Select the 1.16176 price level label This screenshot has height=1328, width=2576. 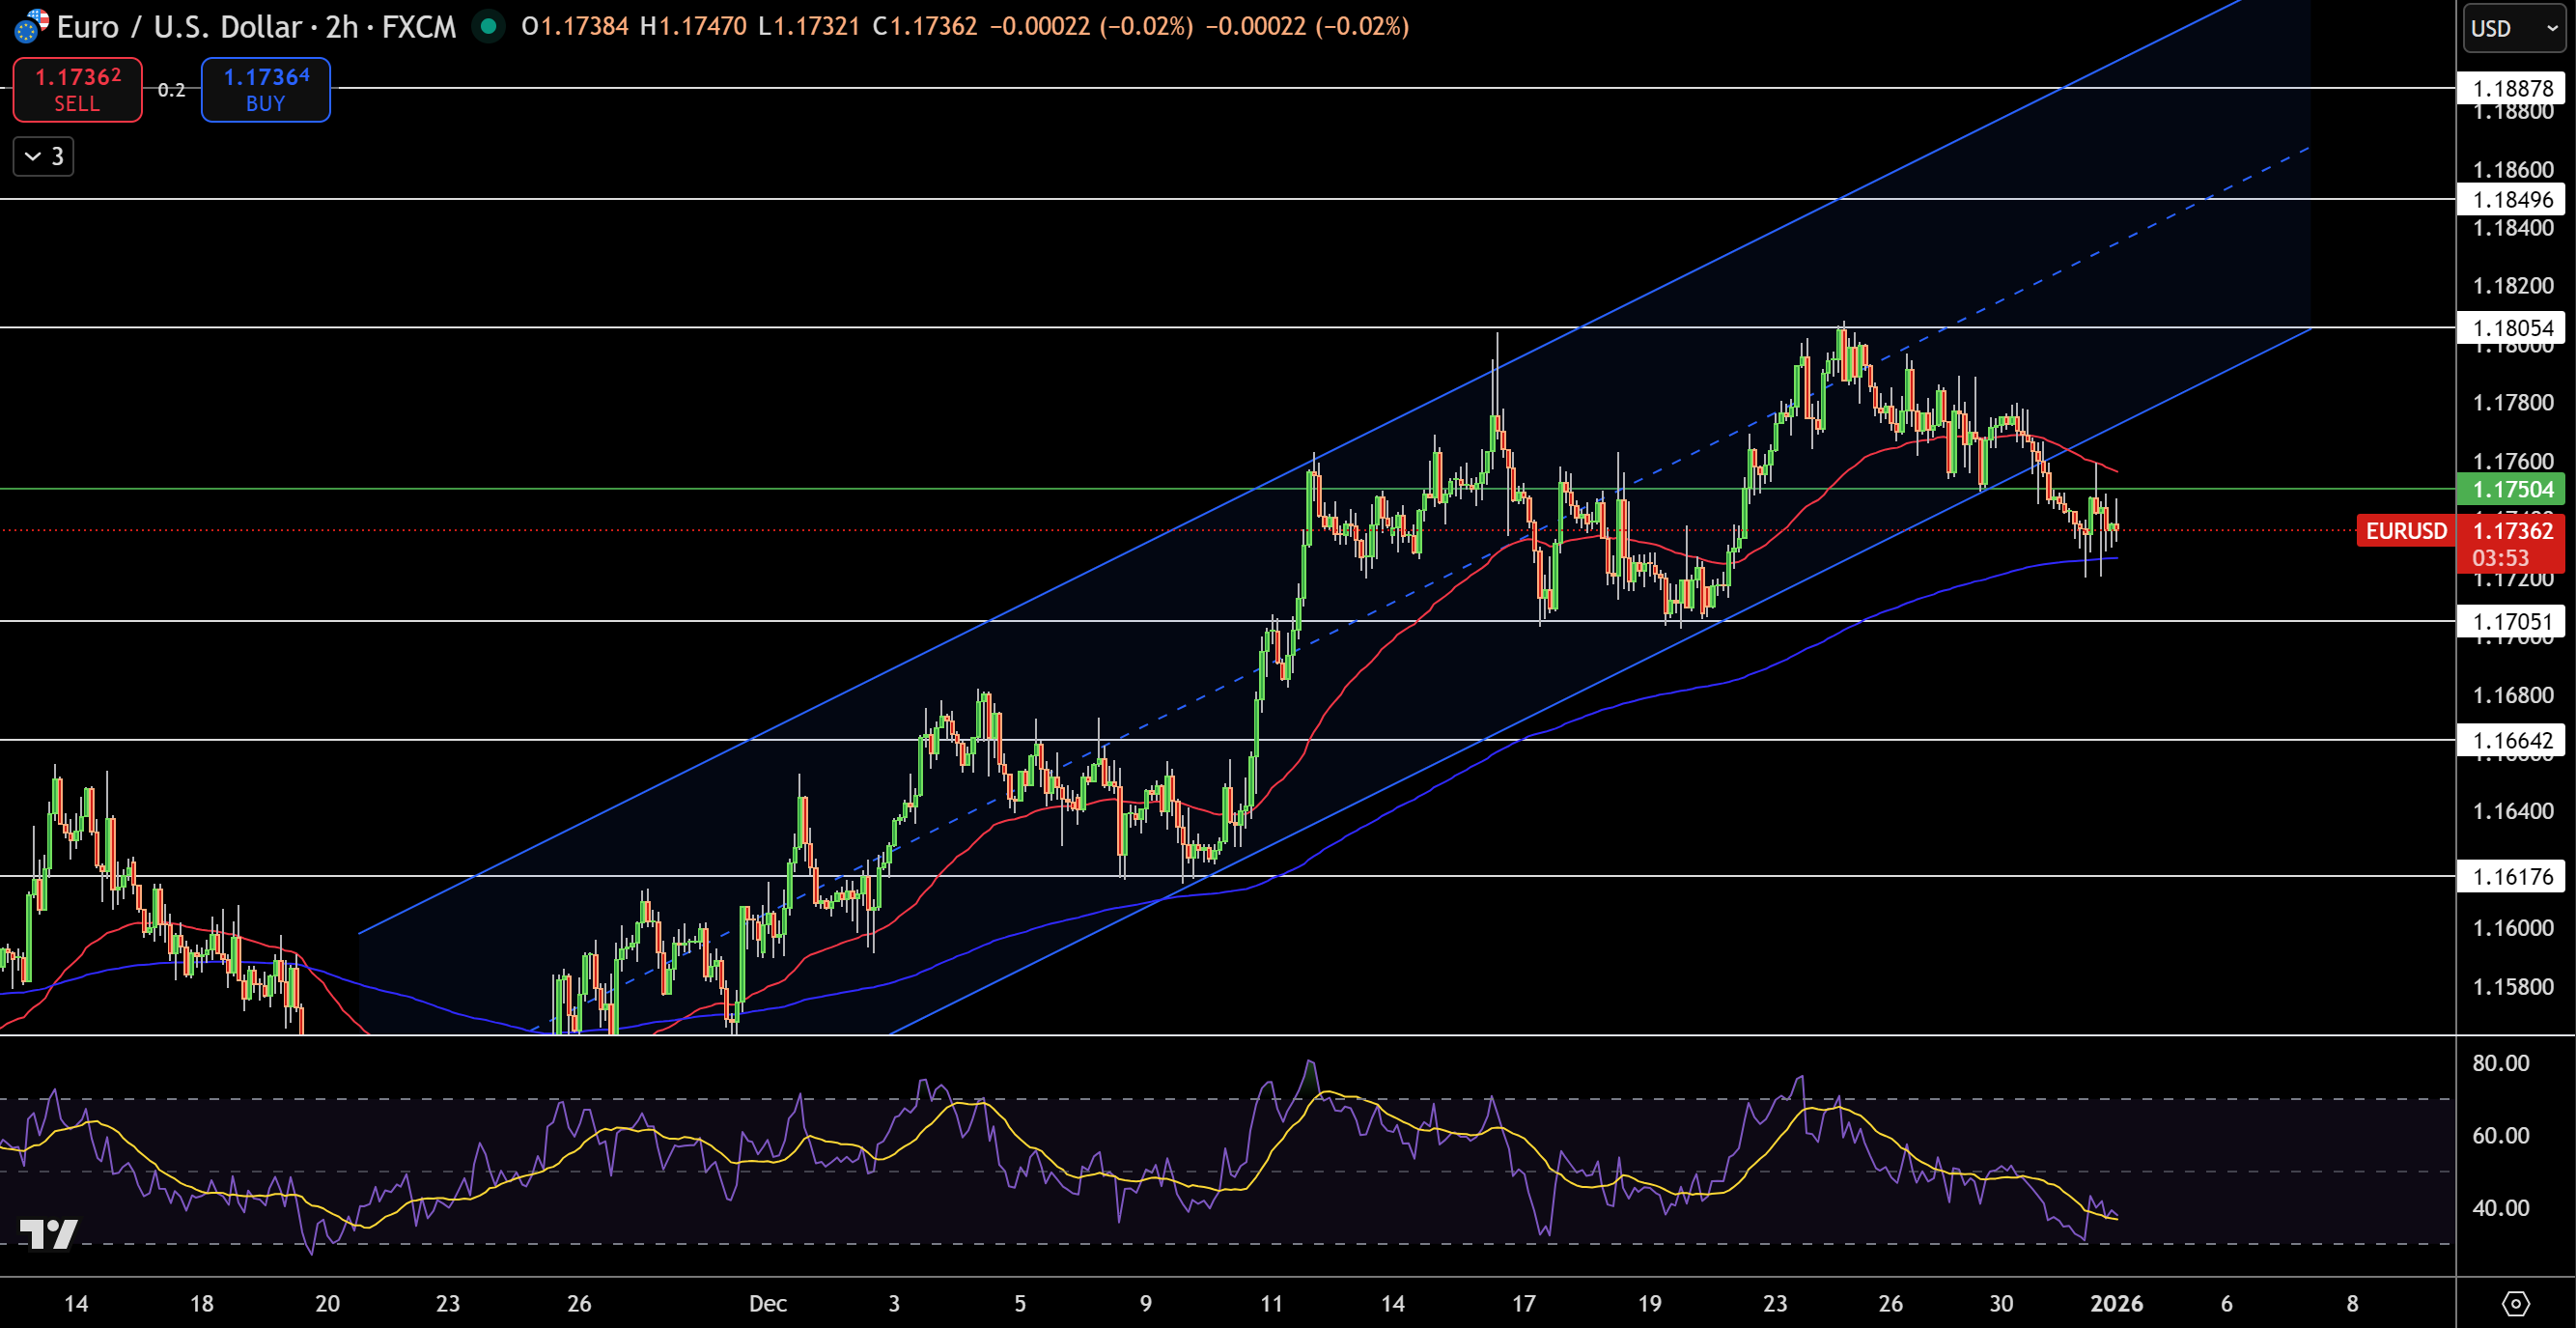coord(2512,876)
